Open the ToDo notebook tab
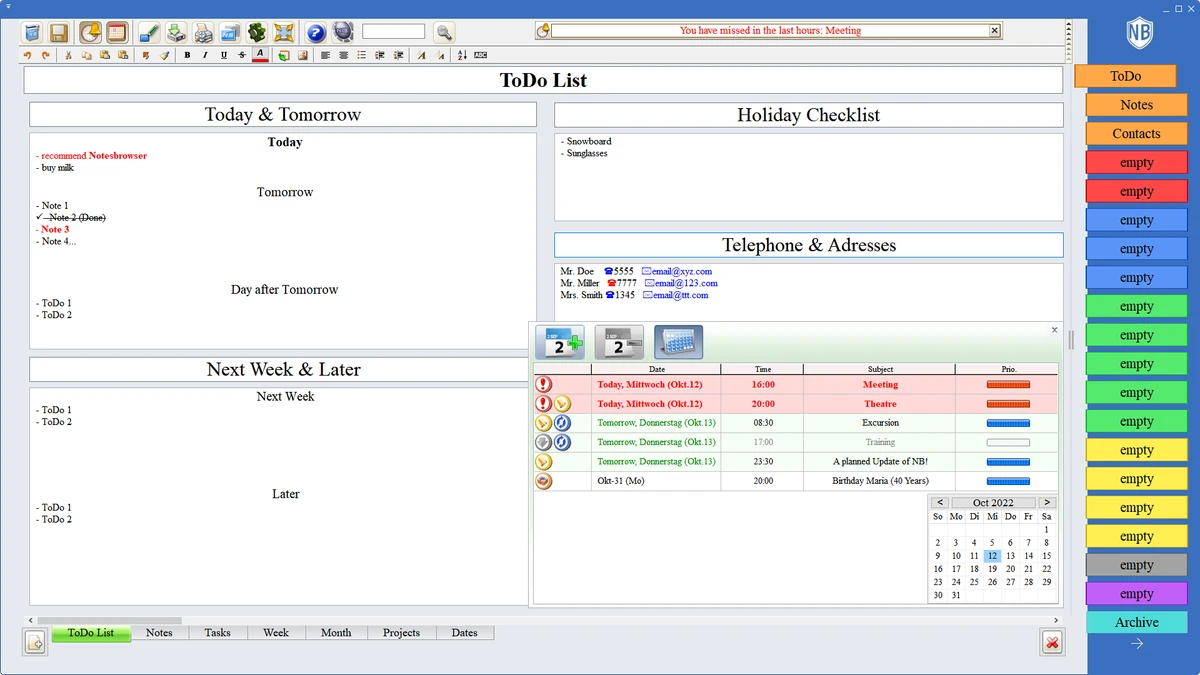This screenshot has width=1200, height=675. coord(1125,76)
